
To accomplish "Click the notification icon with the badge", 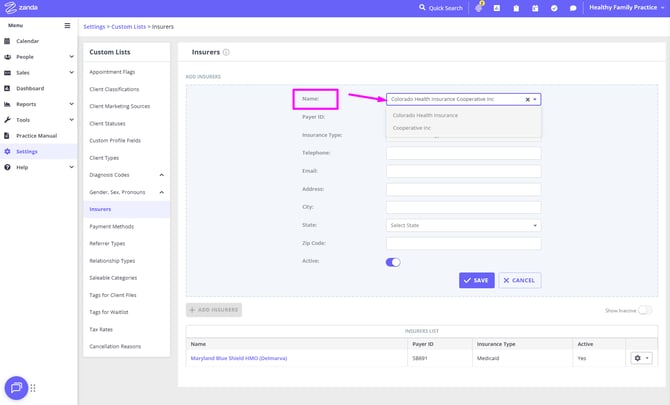I will [x=479, y=8].
